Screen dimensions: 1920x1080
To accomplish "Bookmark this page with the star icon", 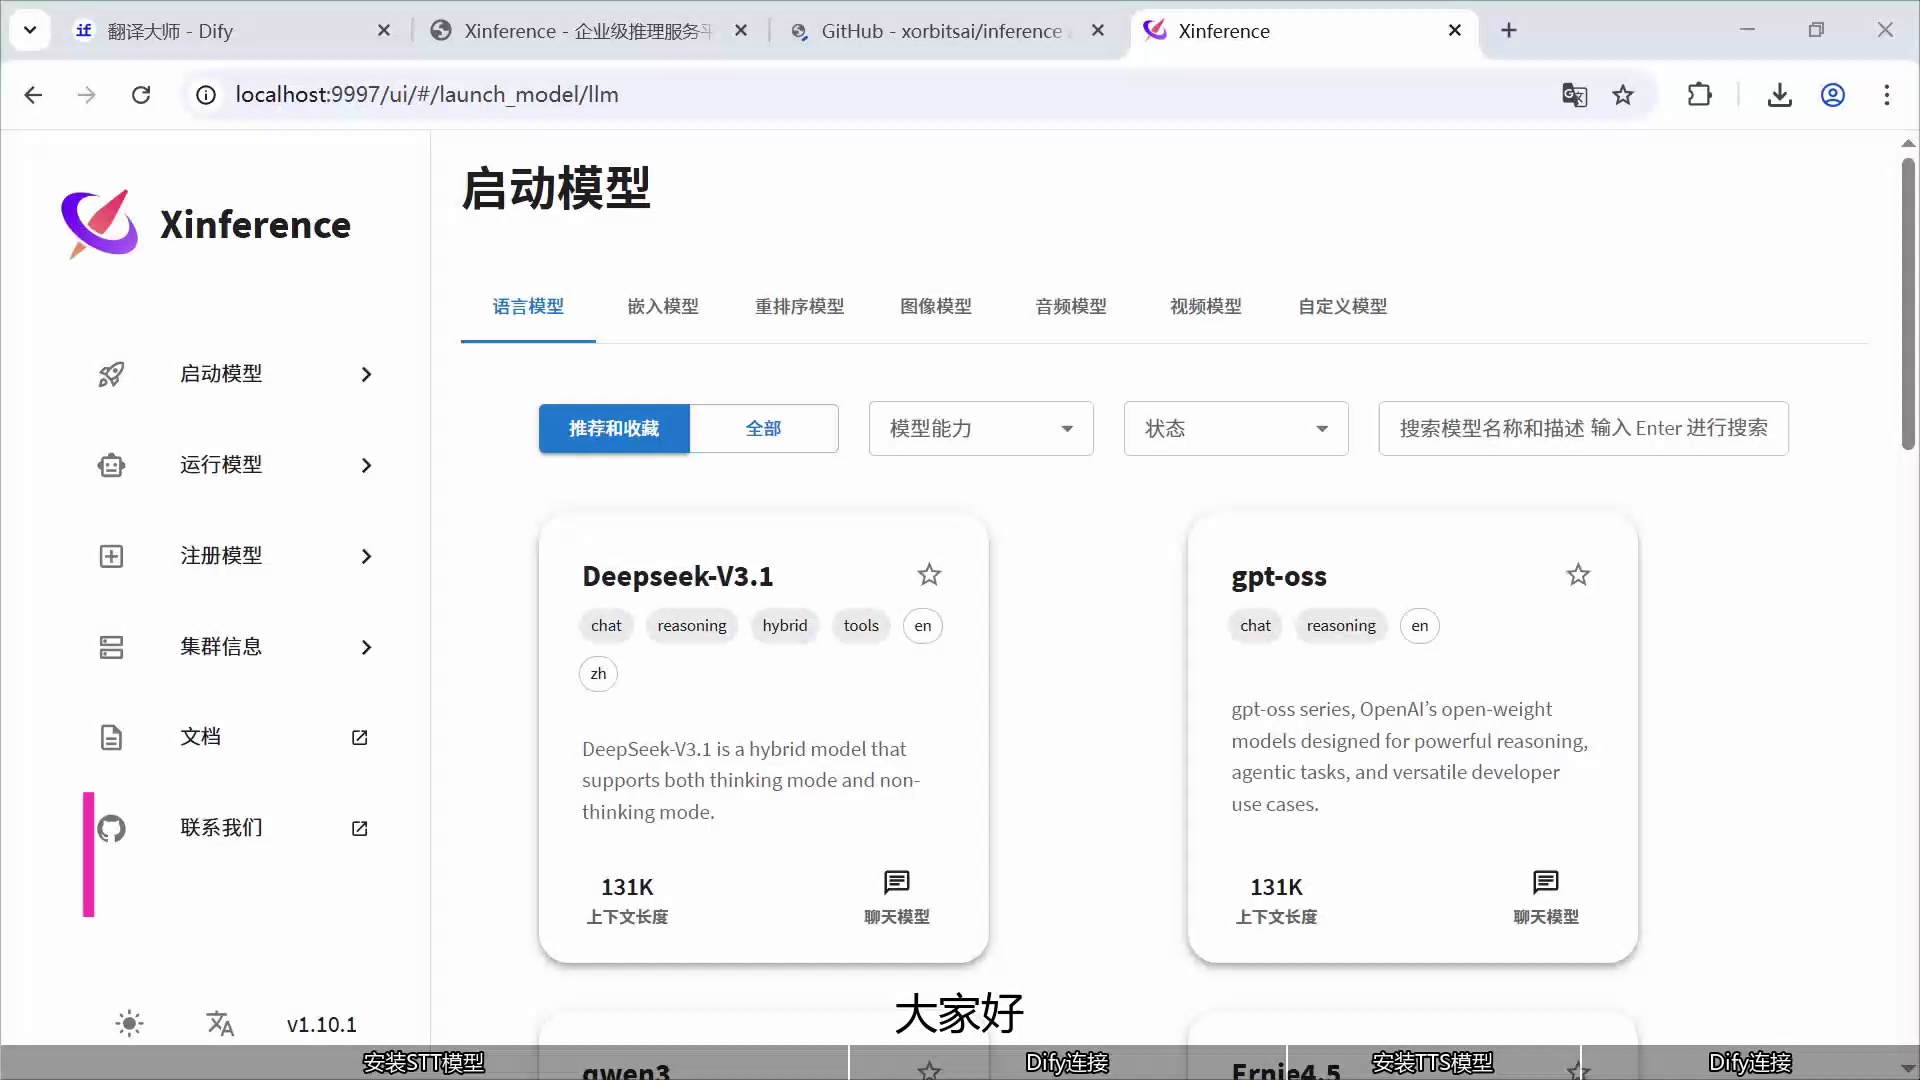I will (x=1623, y=95).
